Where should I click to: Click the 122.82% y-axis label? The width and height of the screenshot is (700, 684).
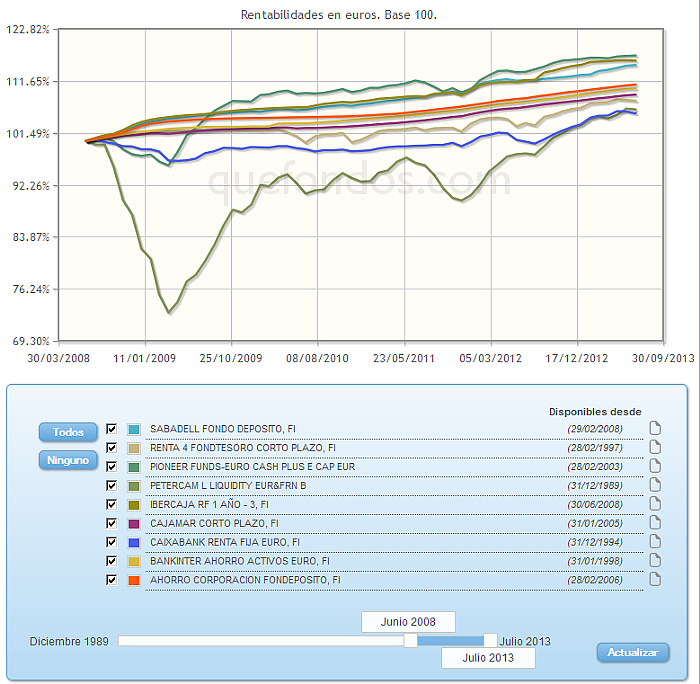28,29
